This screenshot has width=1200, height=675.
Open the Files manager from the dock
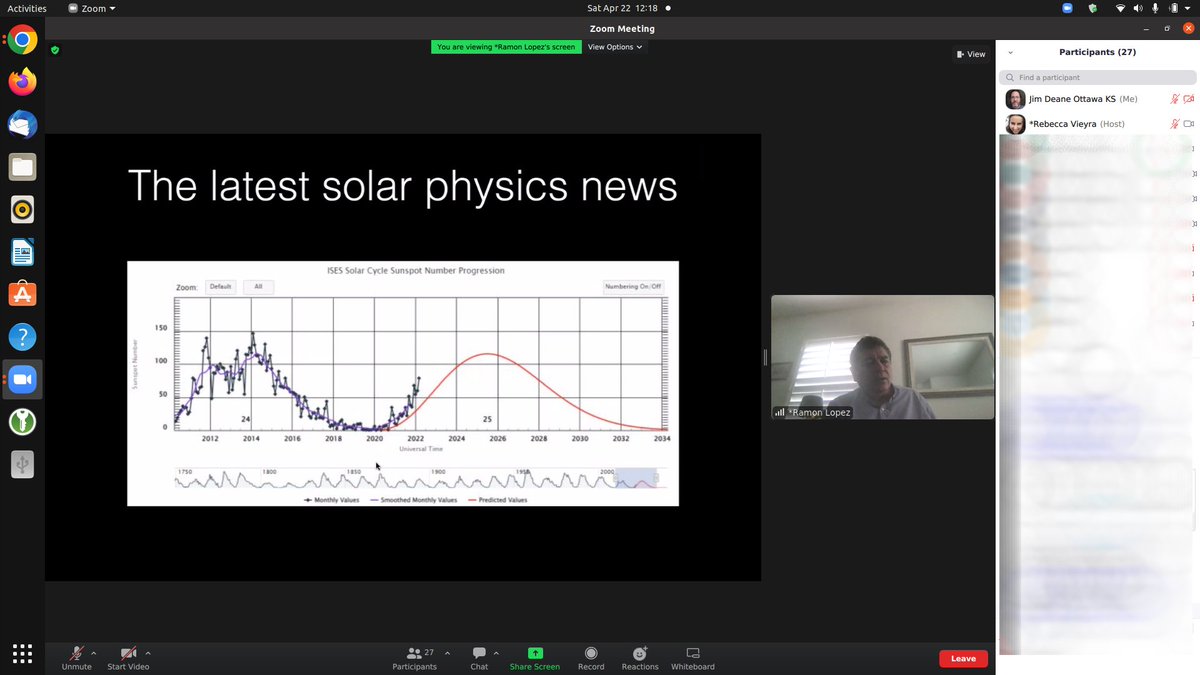tap(22, 167)
